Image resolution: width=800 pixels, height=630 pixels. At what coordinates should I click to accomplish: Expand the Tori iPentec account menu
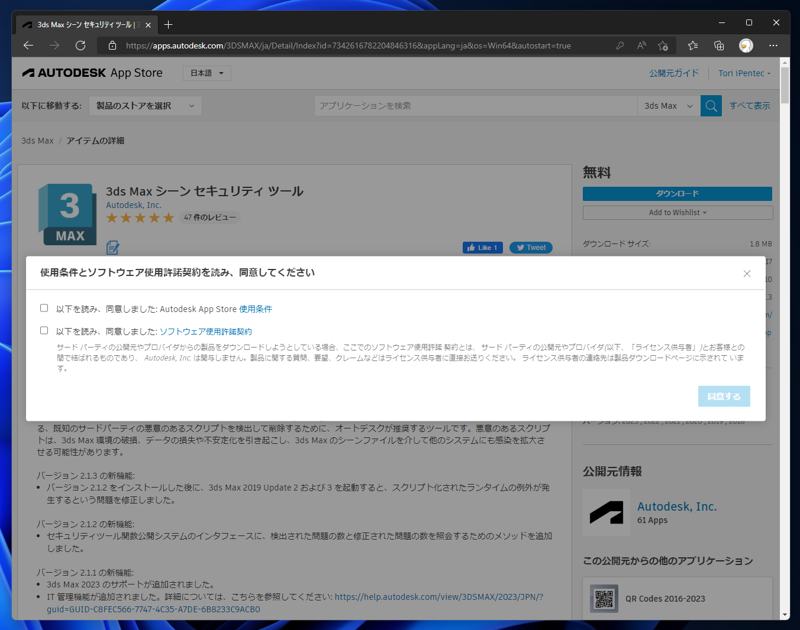pos(744,73)
